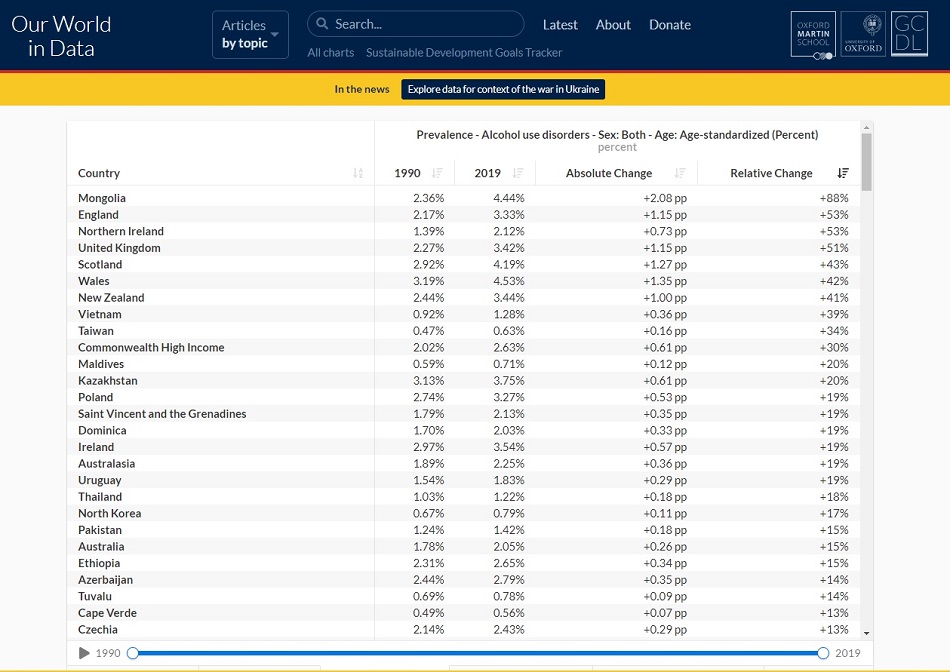This screenshot has width=950, height=672.
Task: Sort by Absolute Change icon
Action: coord(680,173)
